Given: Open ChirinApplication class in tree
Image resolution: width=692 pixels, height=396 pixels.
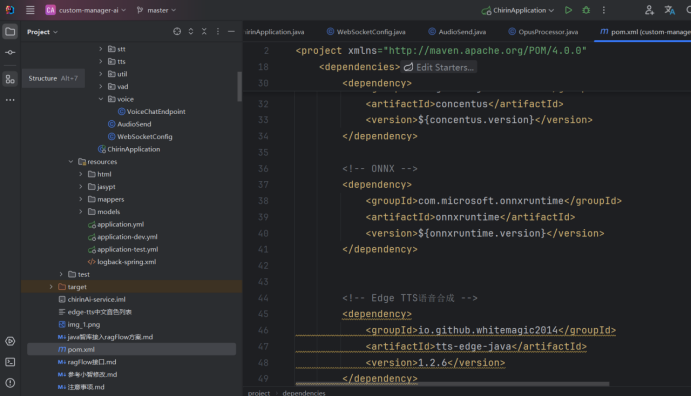Looking at the screenshot, I should [x=129, y=149].
